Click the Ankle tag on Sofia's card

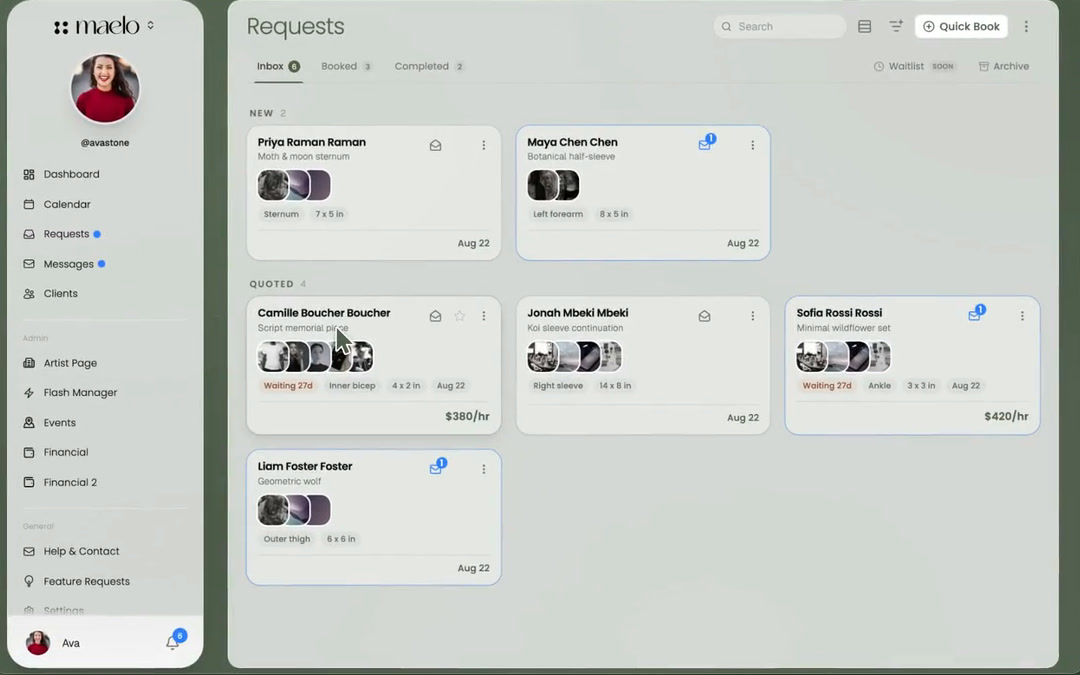coord(880,386)
